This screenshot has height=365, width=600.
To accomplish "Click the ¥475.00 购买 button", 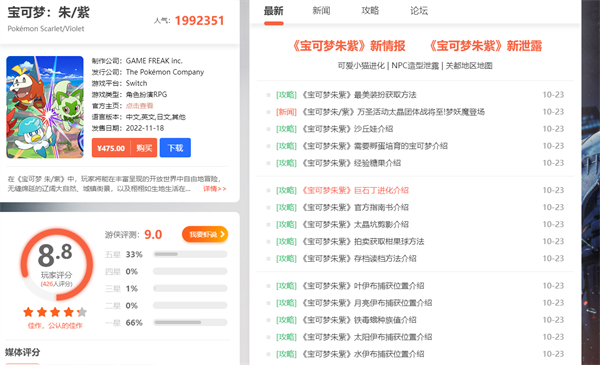I will (124, 148).
